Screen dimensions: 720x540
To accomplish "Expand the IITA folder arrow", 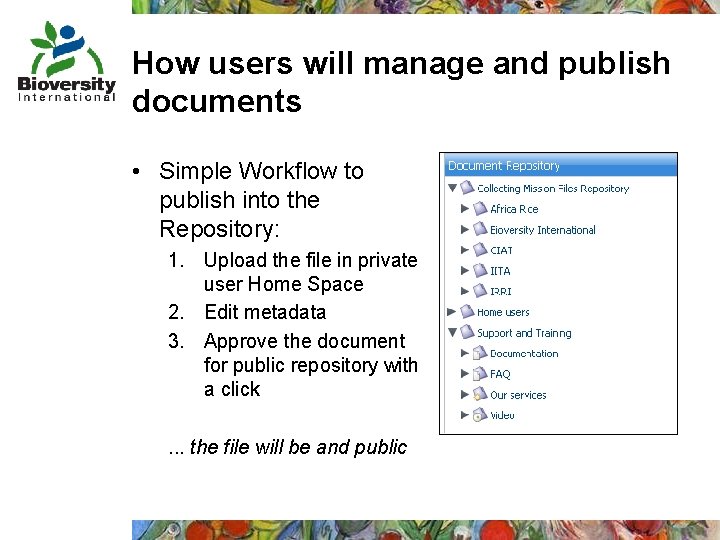I will tap(465, 270).
